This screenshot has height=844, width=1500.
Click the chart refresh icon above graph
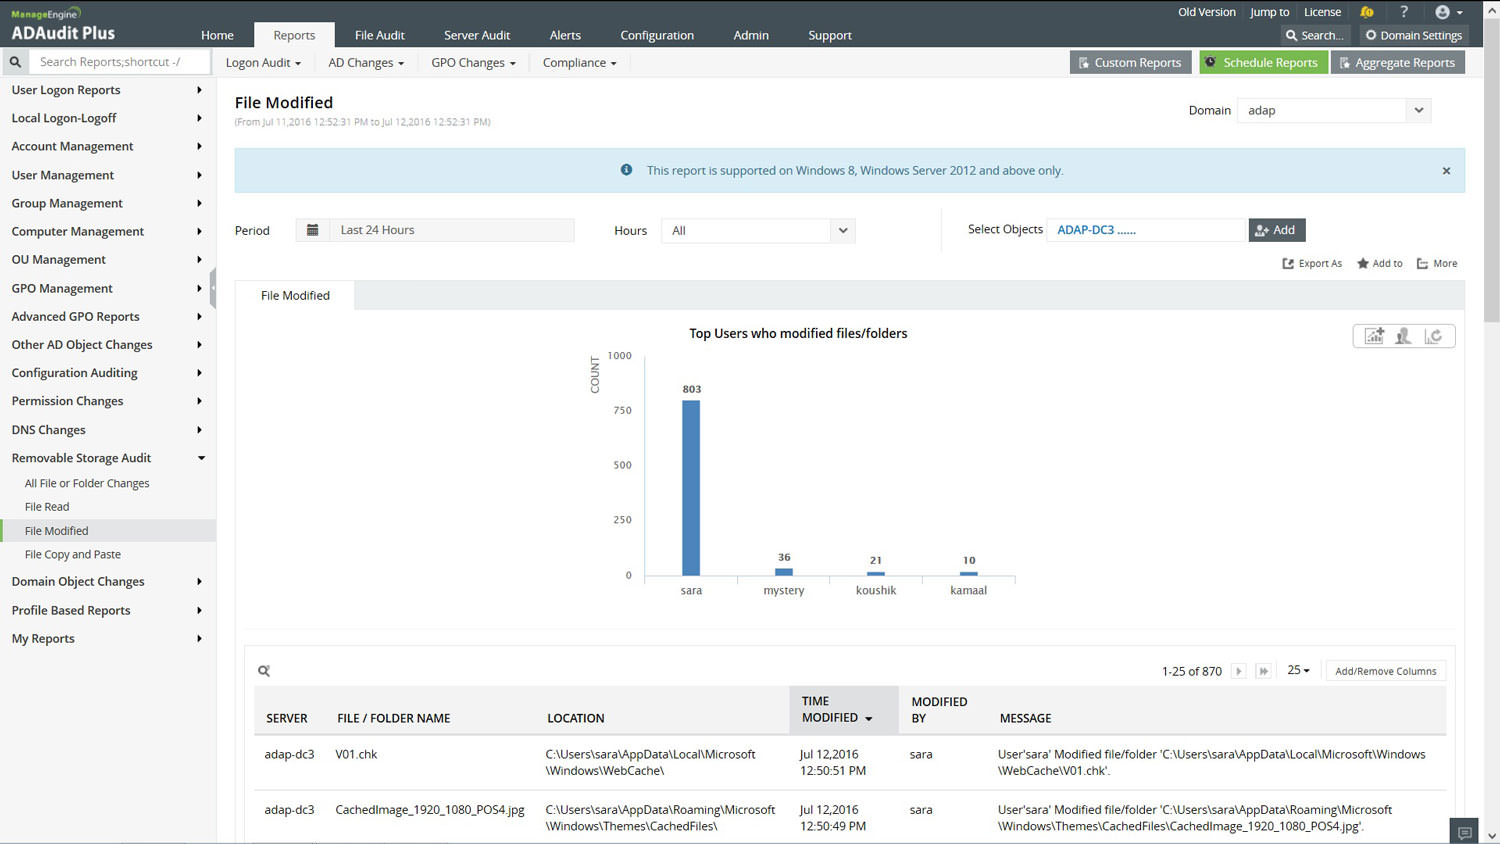pos(1433,336)
